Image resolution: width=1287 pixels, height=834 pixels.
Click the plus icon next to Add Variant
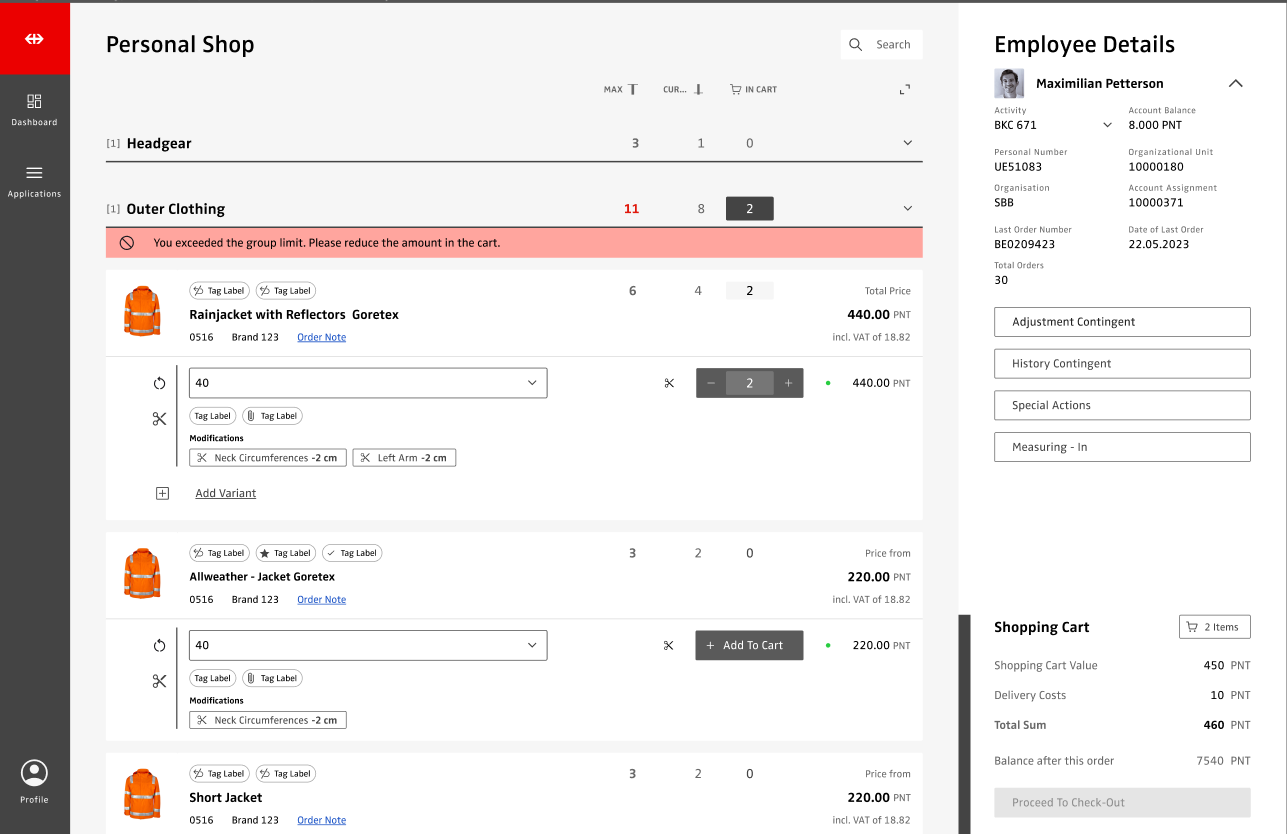point(163,493)
